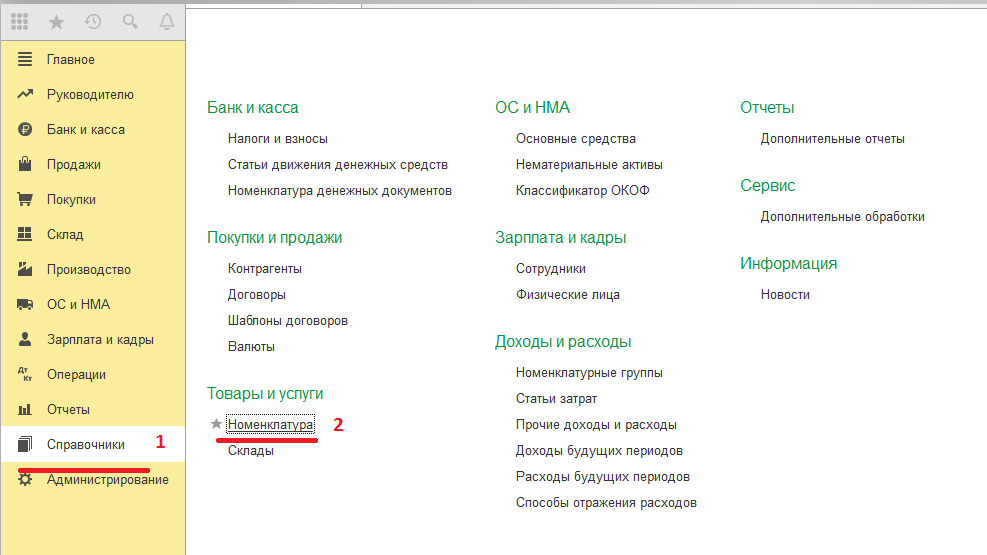Screen dimensions: 987x555
Task: Open Расходы будущих периодов link
Action: [603, 476]
